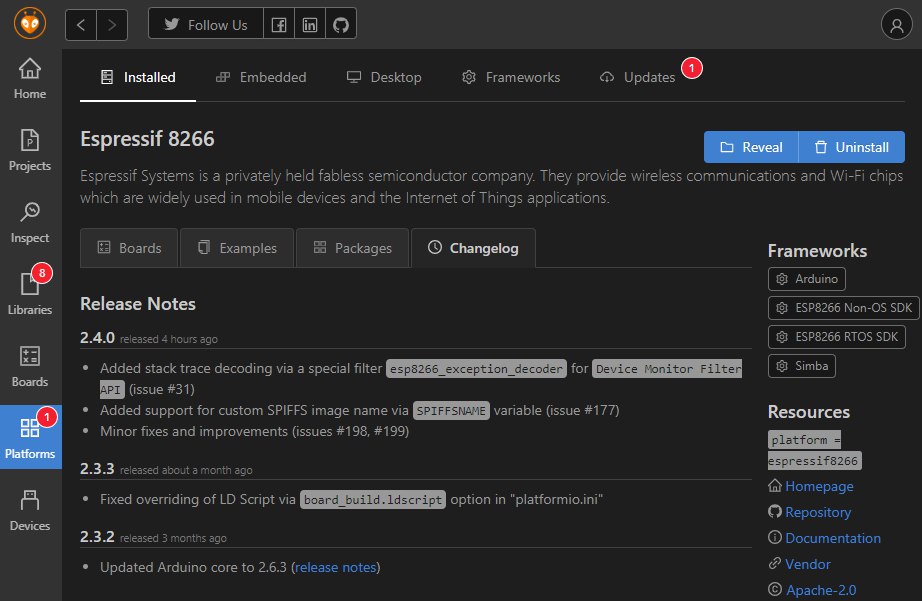This screenshot has height=601, width=922.
Task: Click the Twitter Follow Us button
Action: (206, 24)
